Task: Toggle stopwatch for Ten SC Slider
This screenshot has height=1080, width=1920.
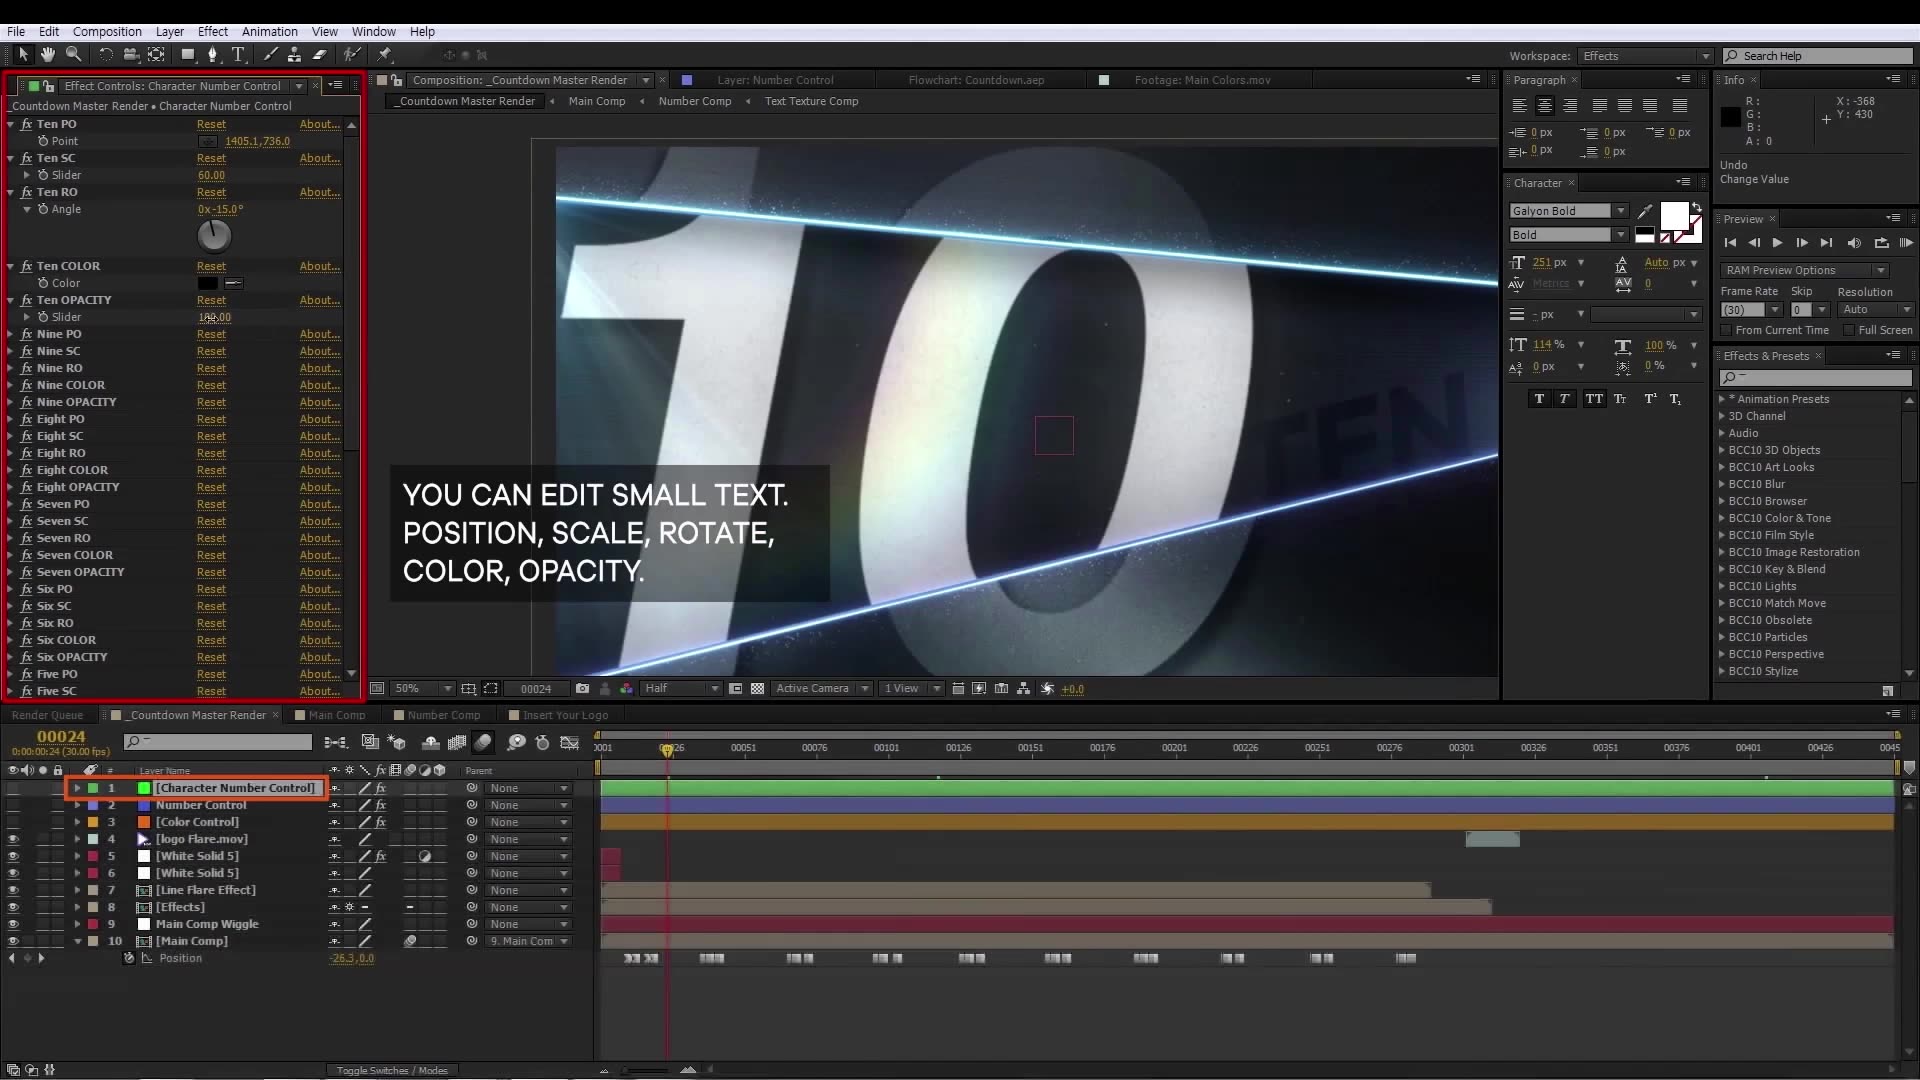Action: click(x=43, y=175)
